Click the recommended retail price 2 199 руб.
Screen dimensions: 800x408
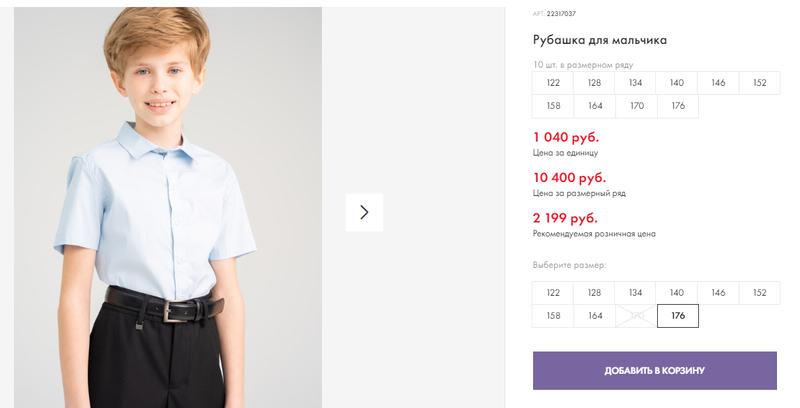[x=566, y=217]
